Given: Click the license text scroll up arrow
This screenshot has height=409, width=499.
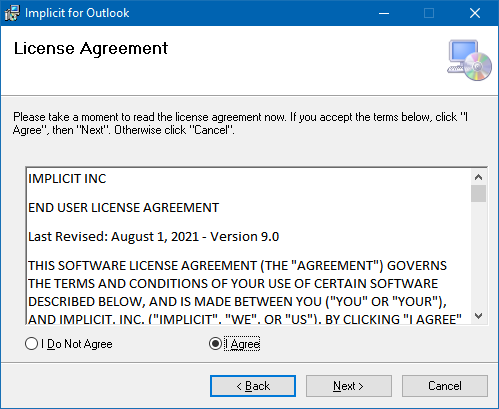Looking at the screenshot, I should (x=478, y=177).
